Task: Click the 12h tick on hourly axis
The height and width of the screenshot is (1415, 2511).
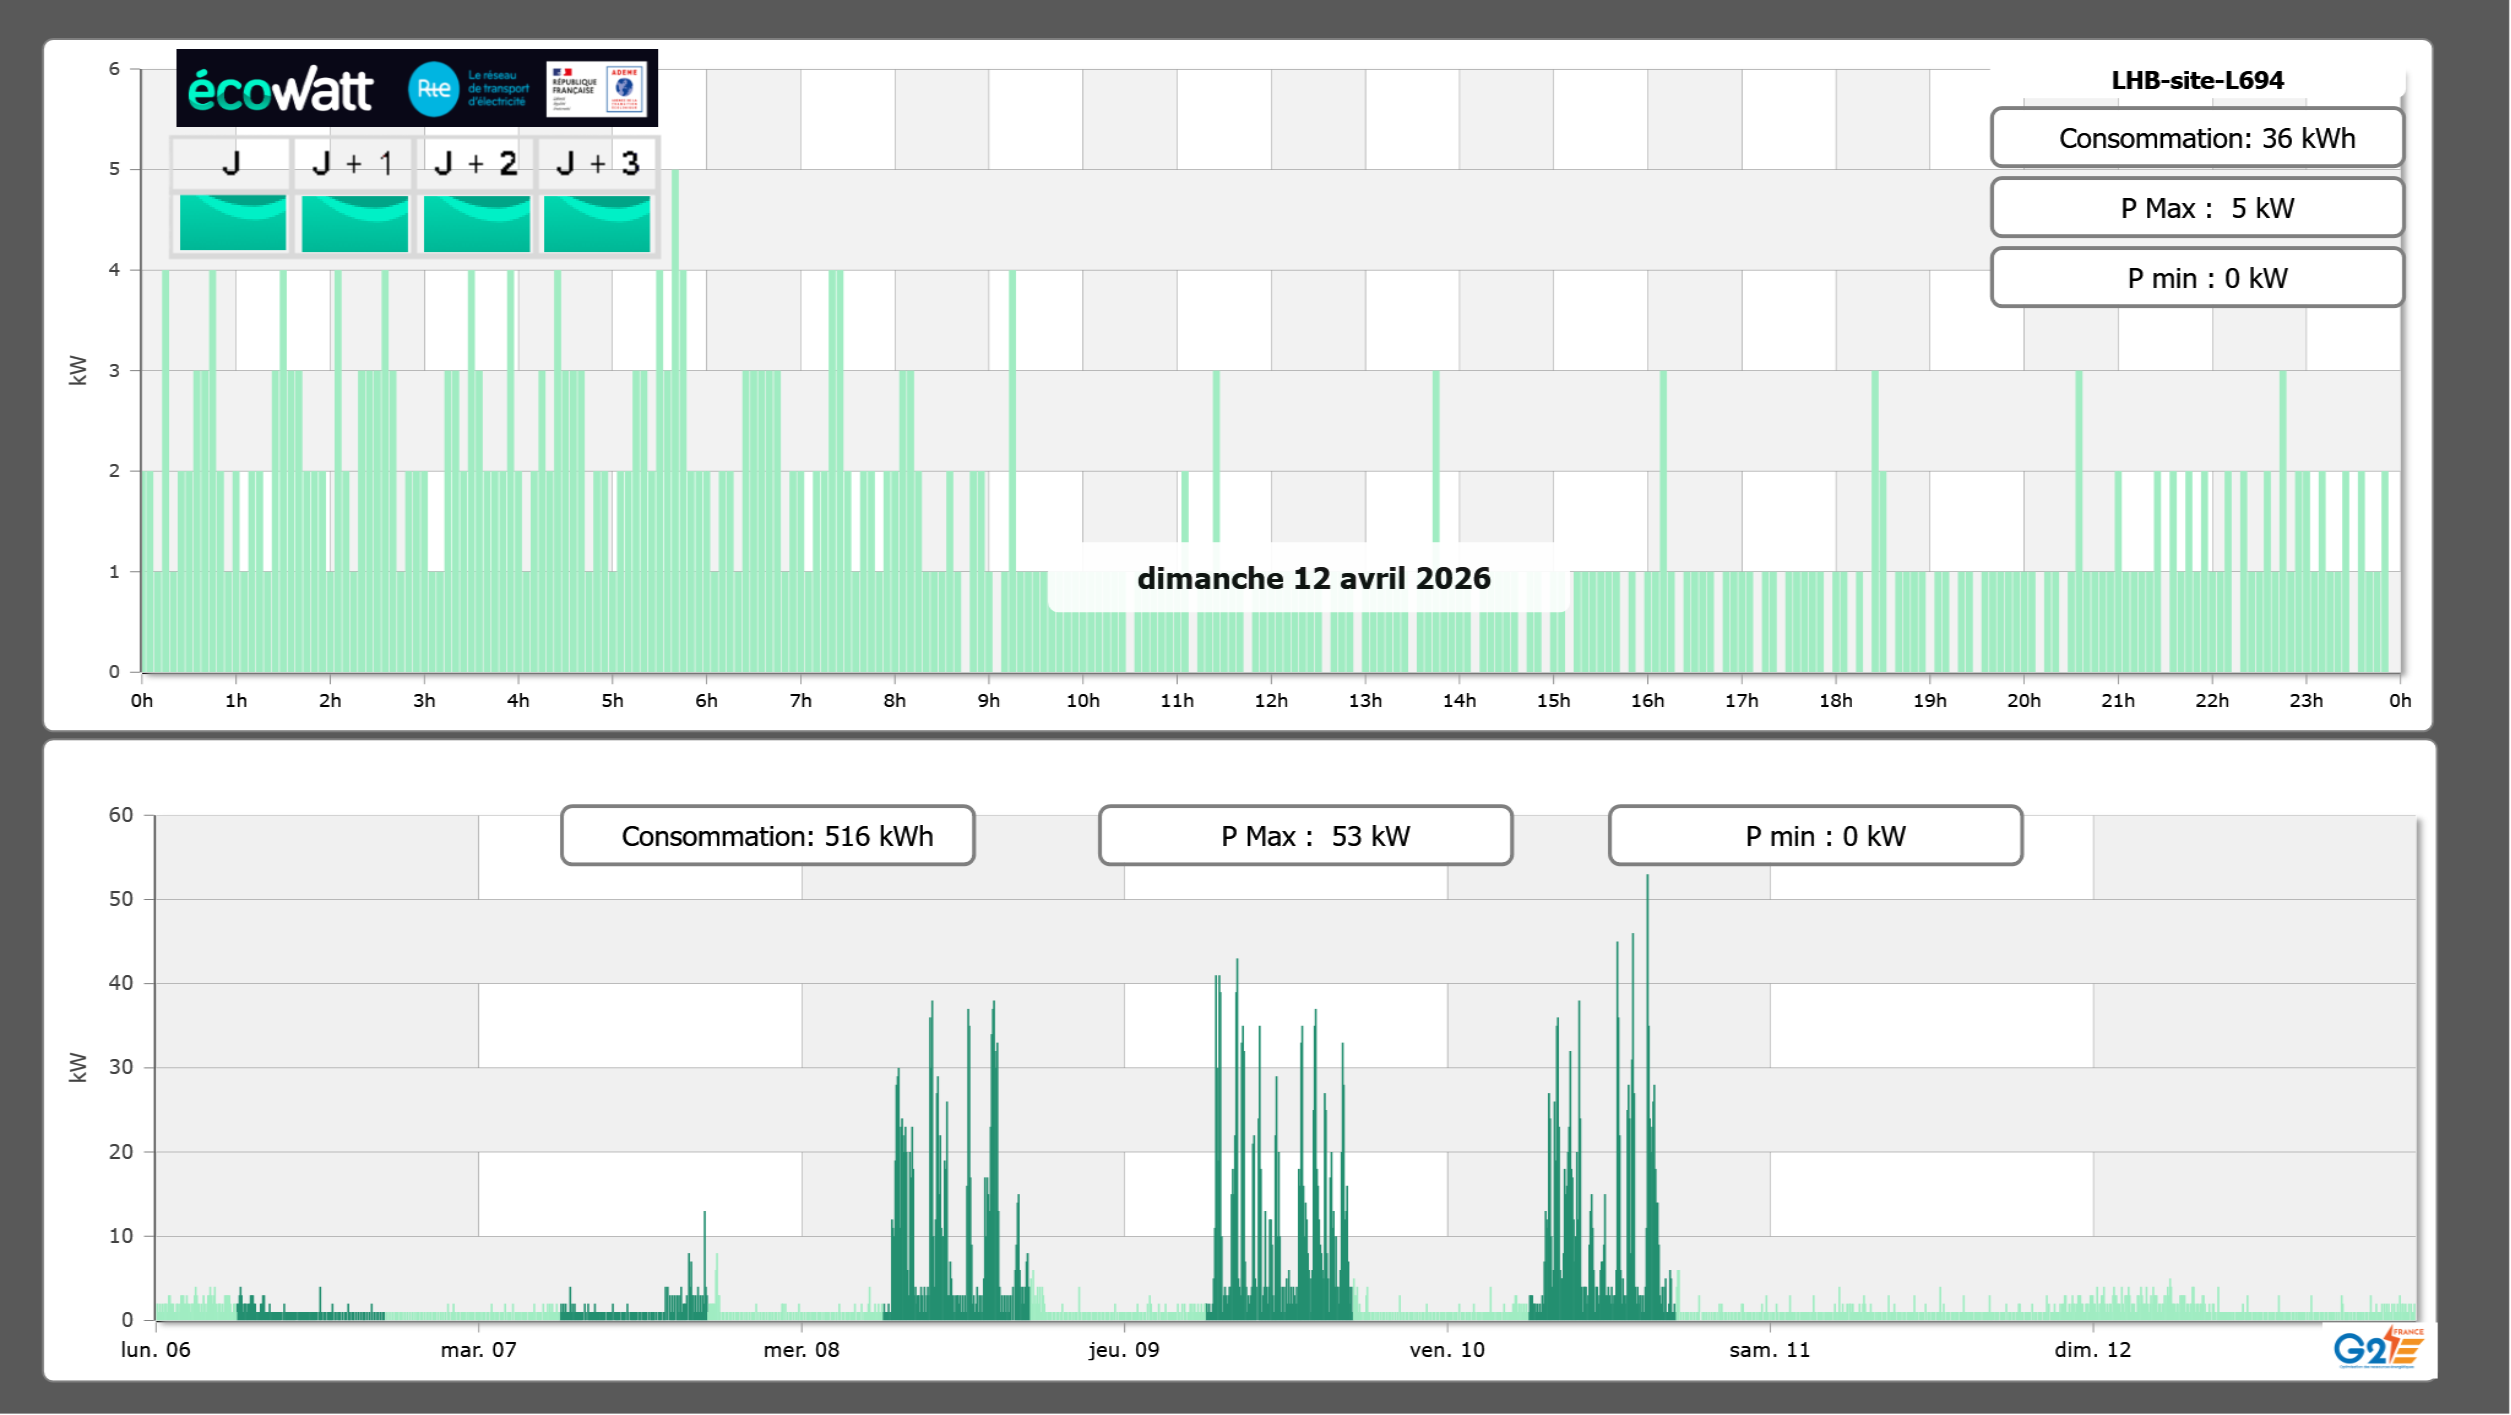Action: click(x=1271, y=701)
